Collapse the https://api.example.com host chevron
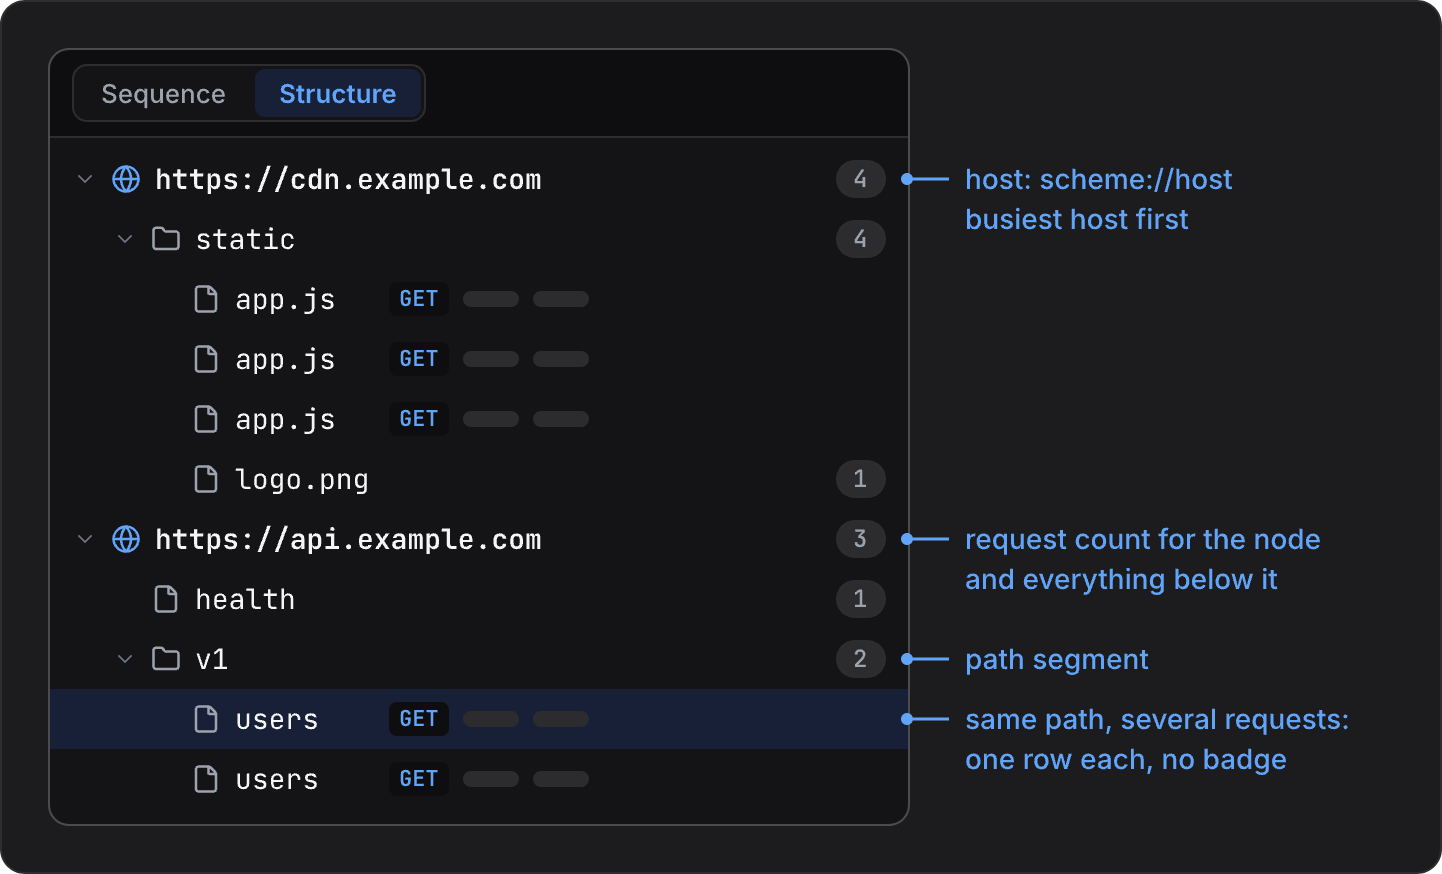Image resolution: width=1442 pixels, height=874 pixels. [x=85, y=539]
